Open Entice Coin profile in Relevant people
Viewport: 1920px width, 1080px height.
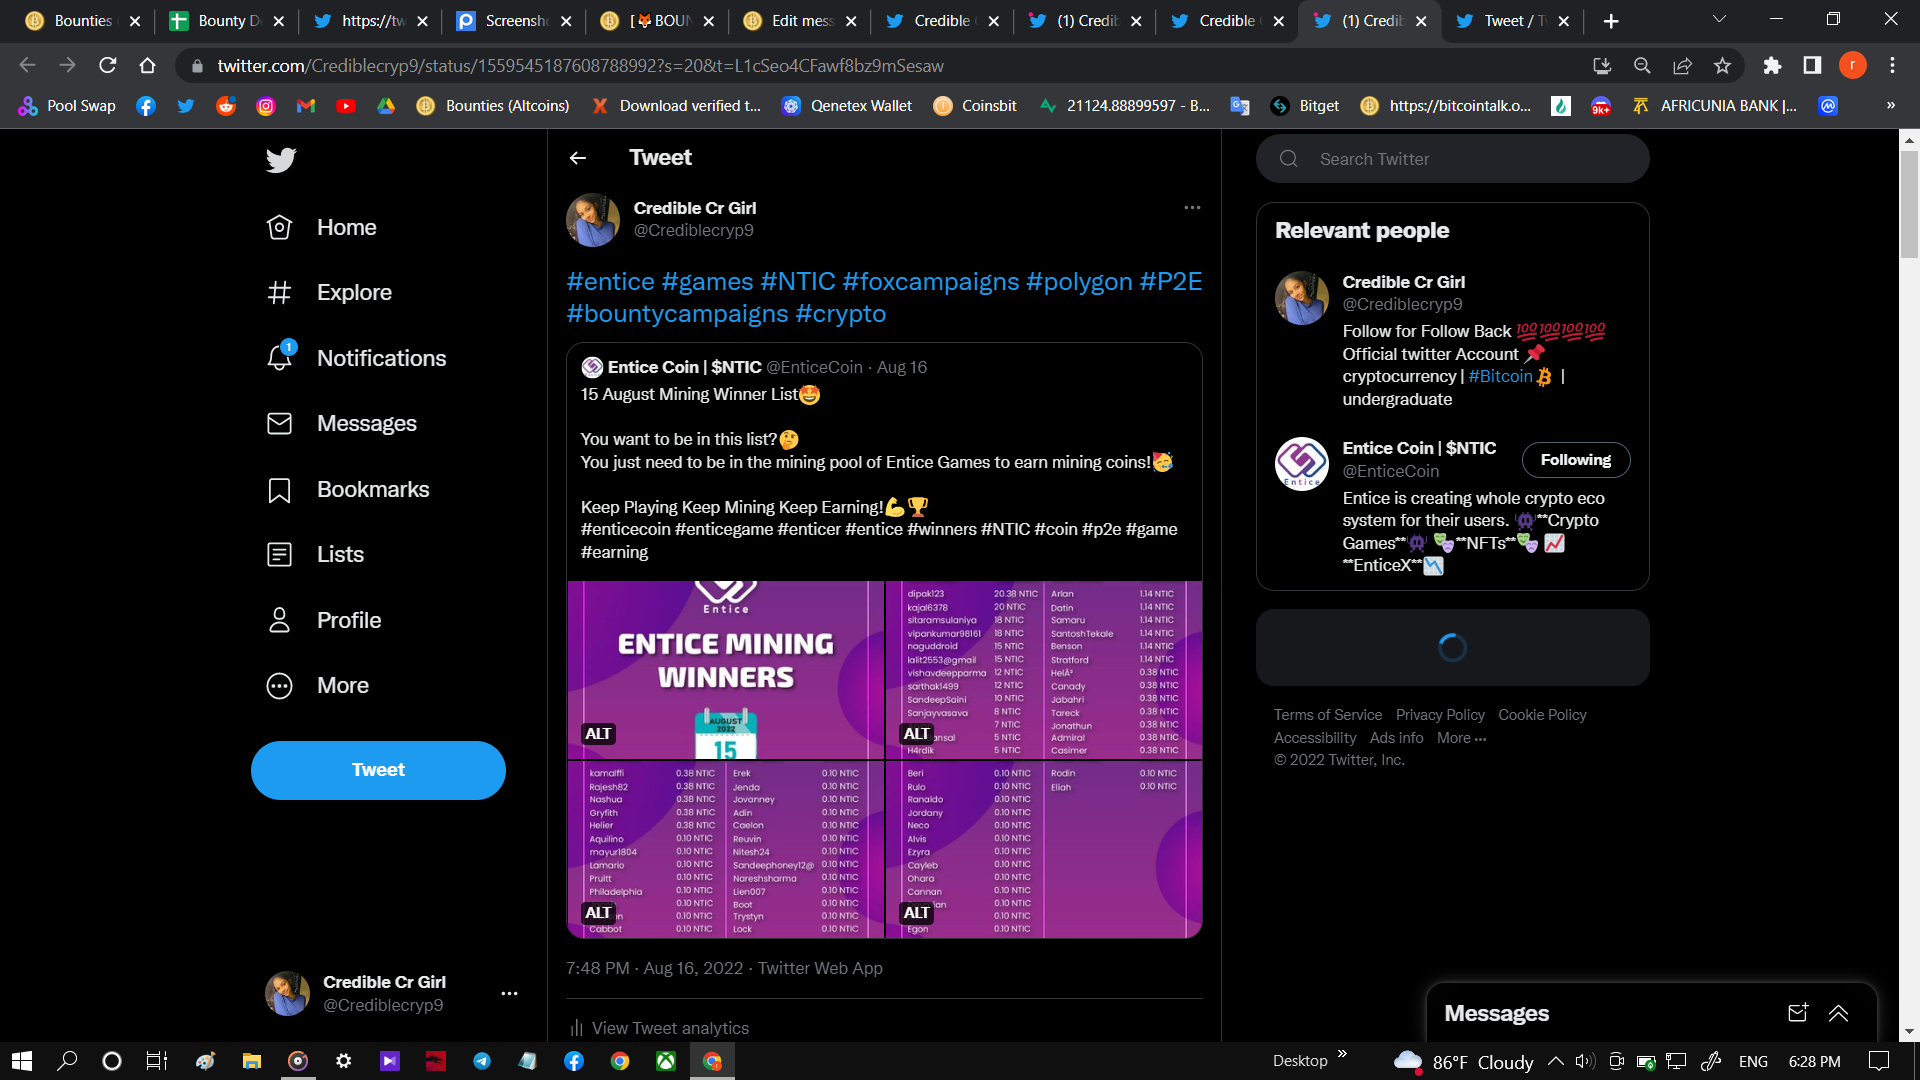click(1419, 448)
